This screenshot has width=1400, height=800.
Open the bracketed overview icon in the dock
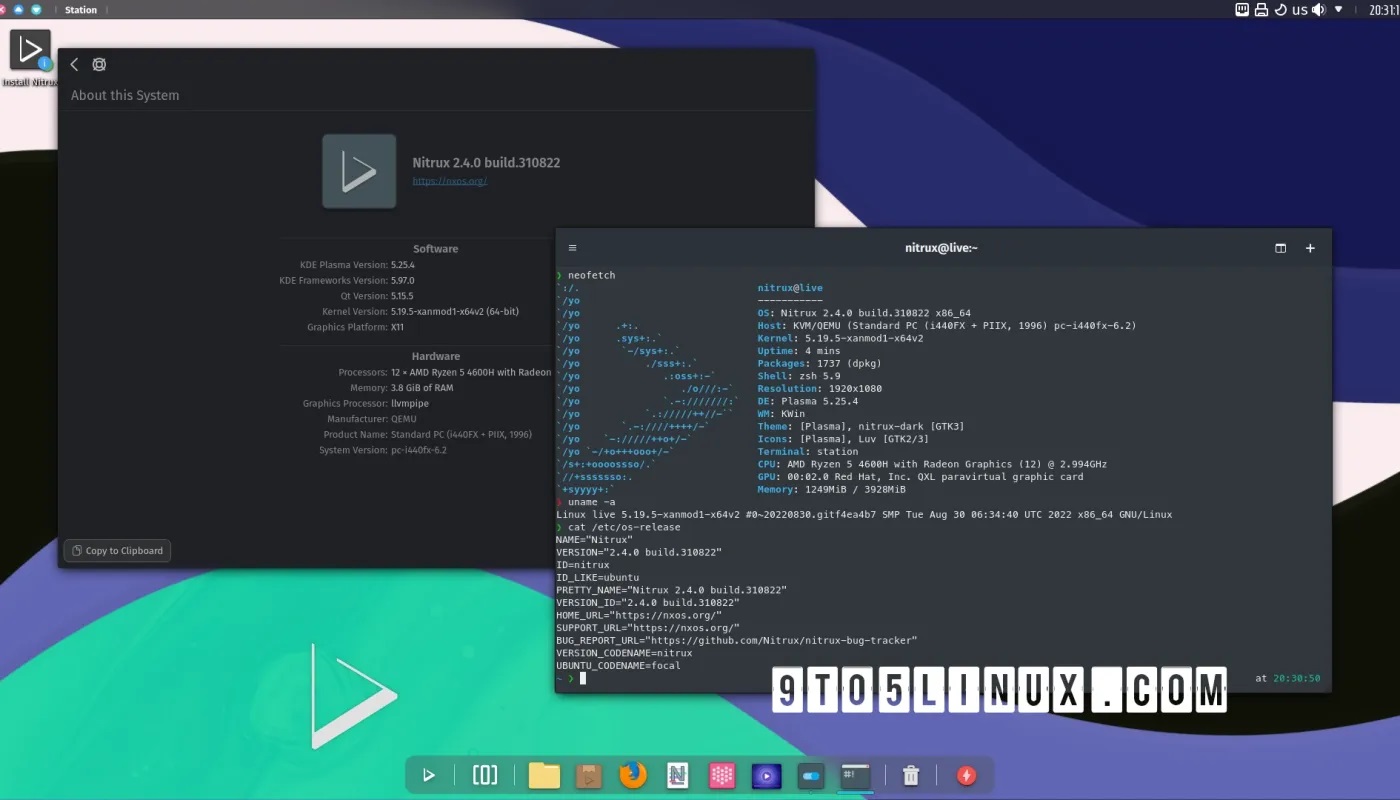485,775
